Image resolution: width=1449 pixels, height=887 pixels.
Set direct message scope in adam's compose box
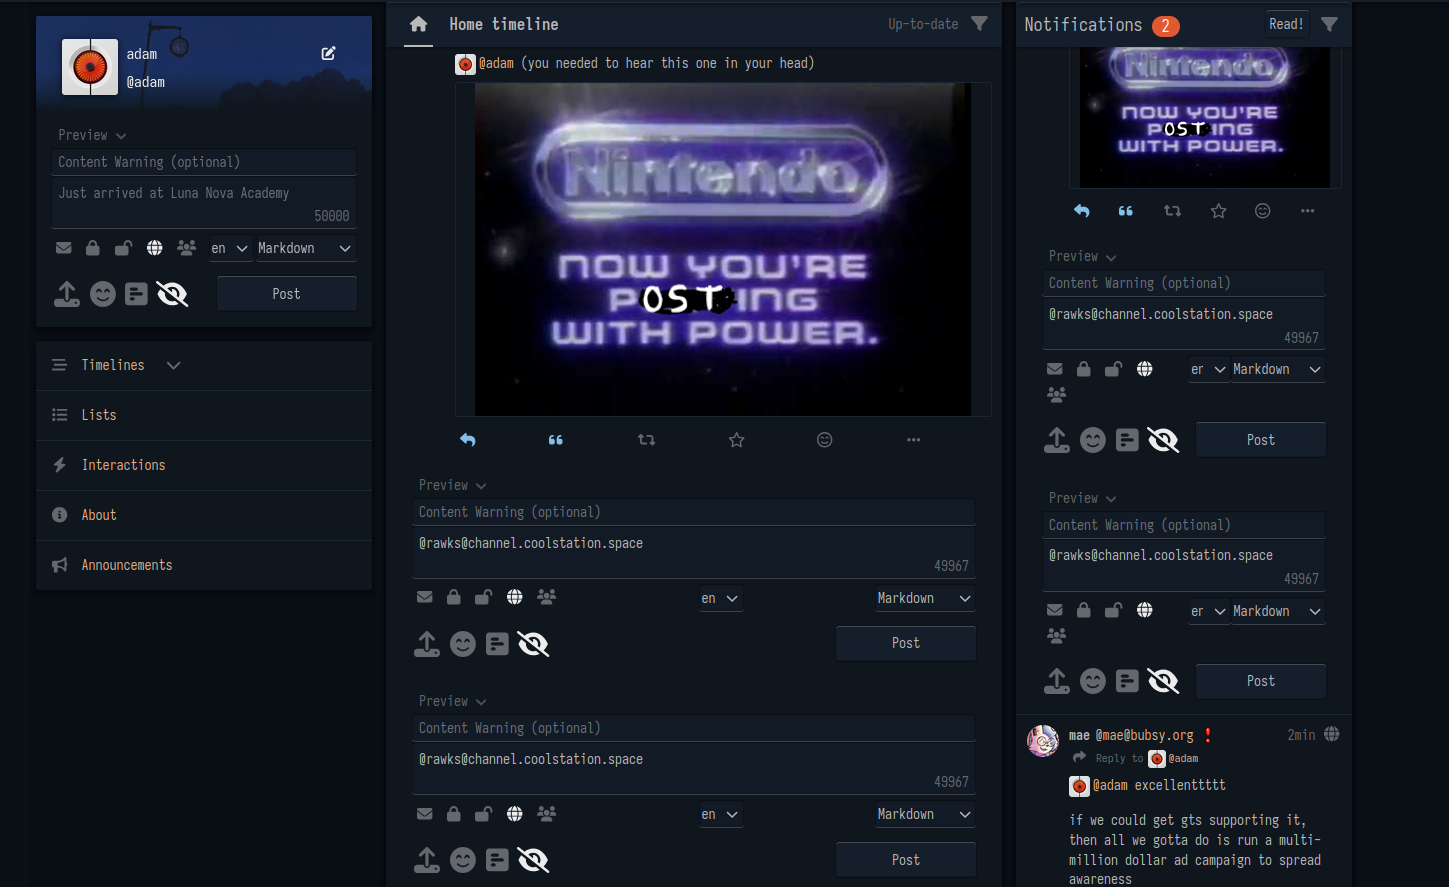64,248
